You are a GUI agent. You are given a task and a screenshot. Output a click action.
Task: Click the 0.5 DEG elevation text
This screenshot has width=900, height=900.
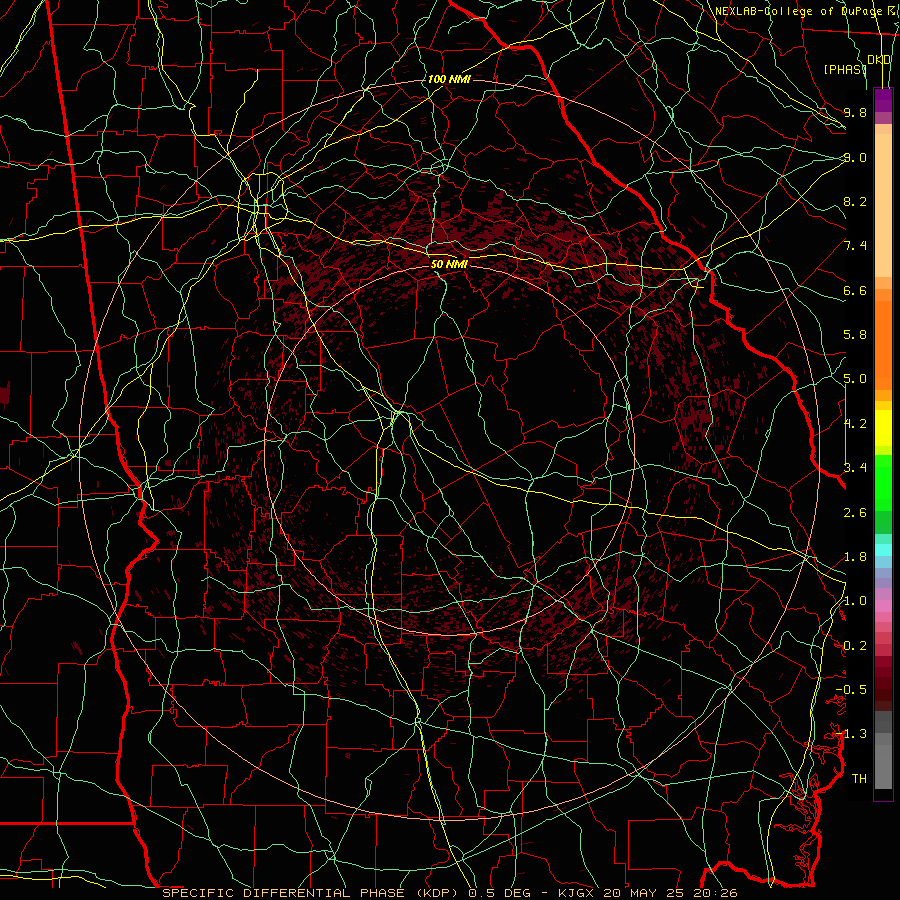pos(498,893)
